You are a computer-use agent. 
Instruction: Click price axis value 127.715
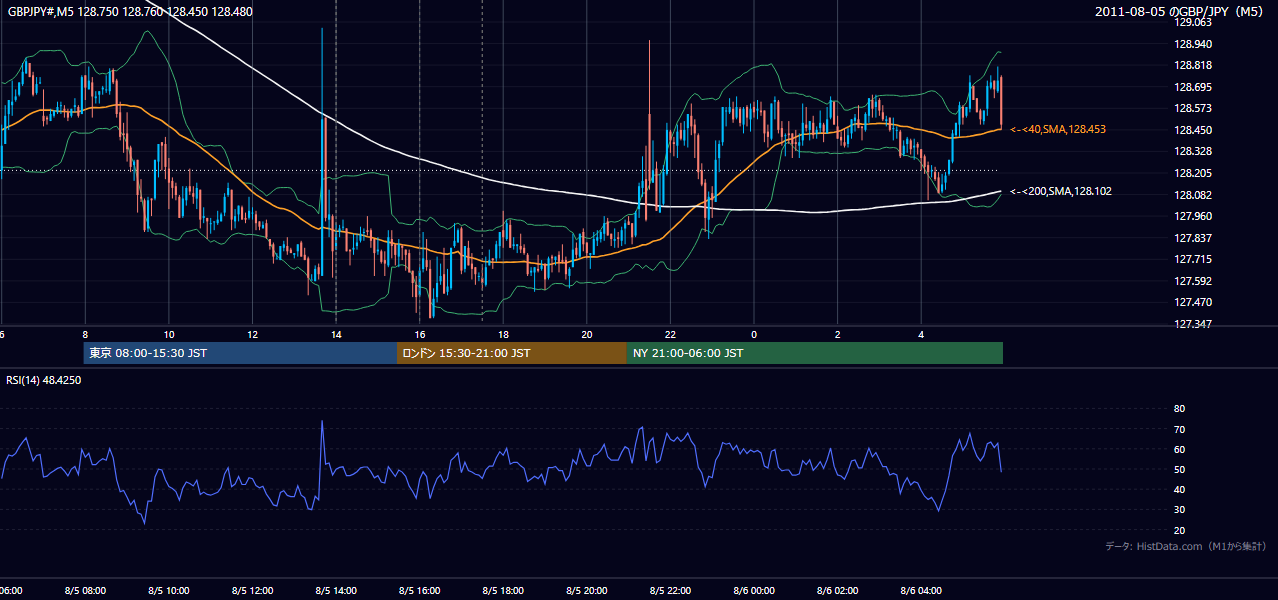(x=1193, y=259)
